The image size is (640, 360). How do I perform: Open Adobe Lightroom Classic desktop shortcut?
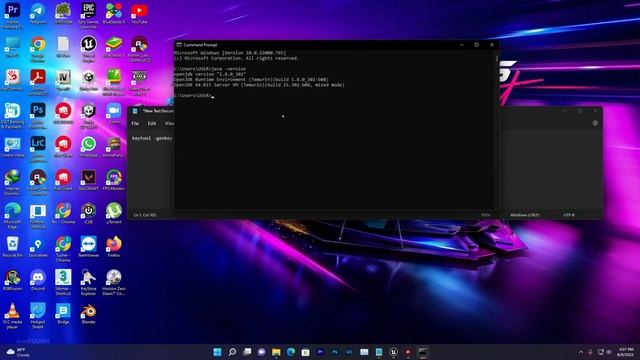click(x=38, y=149)
